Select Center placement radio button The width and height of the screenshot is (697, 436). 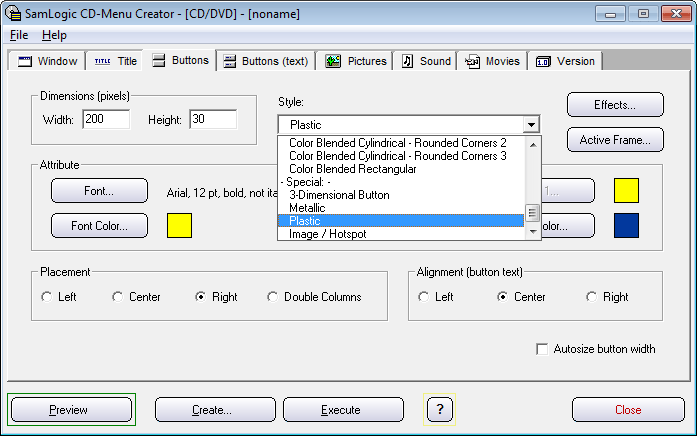(117, 296)
